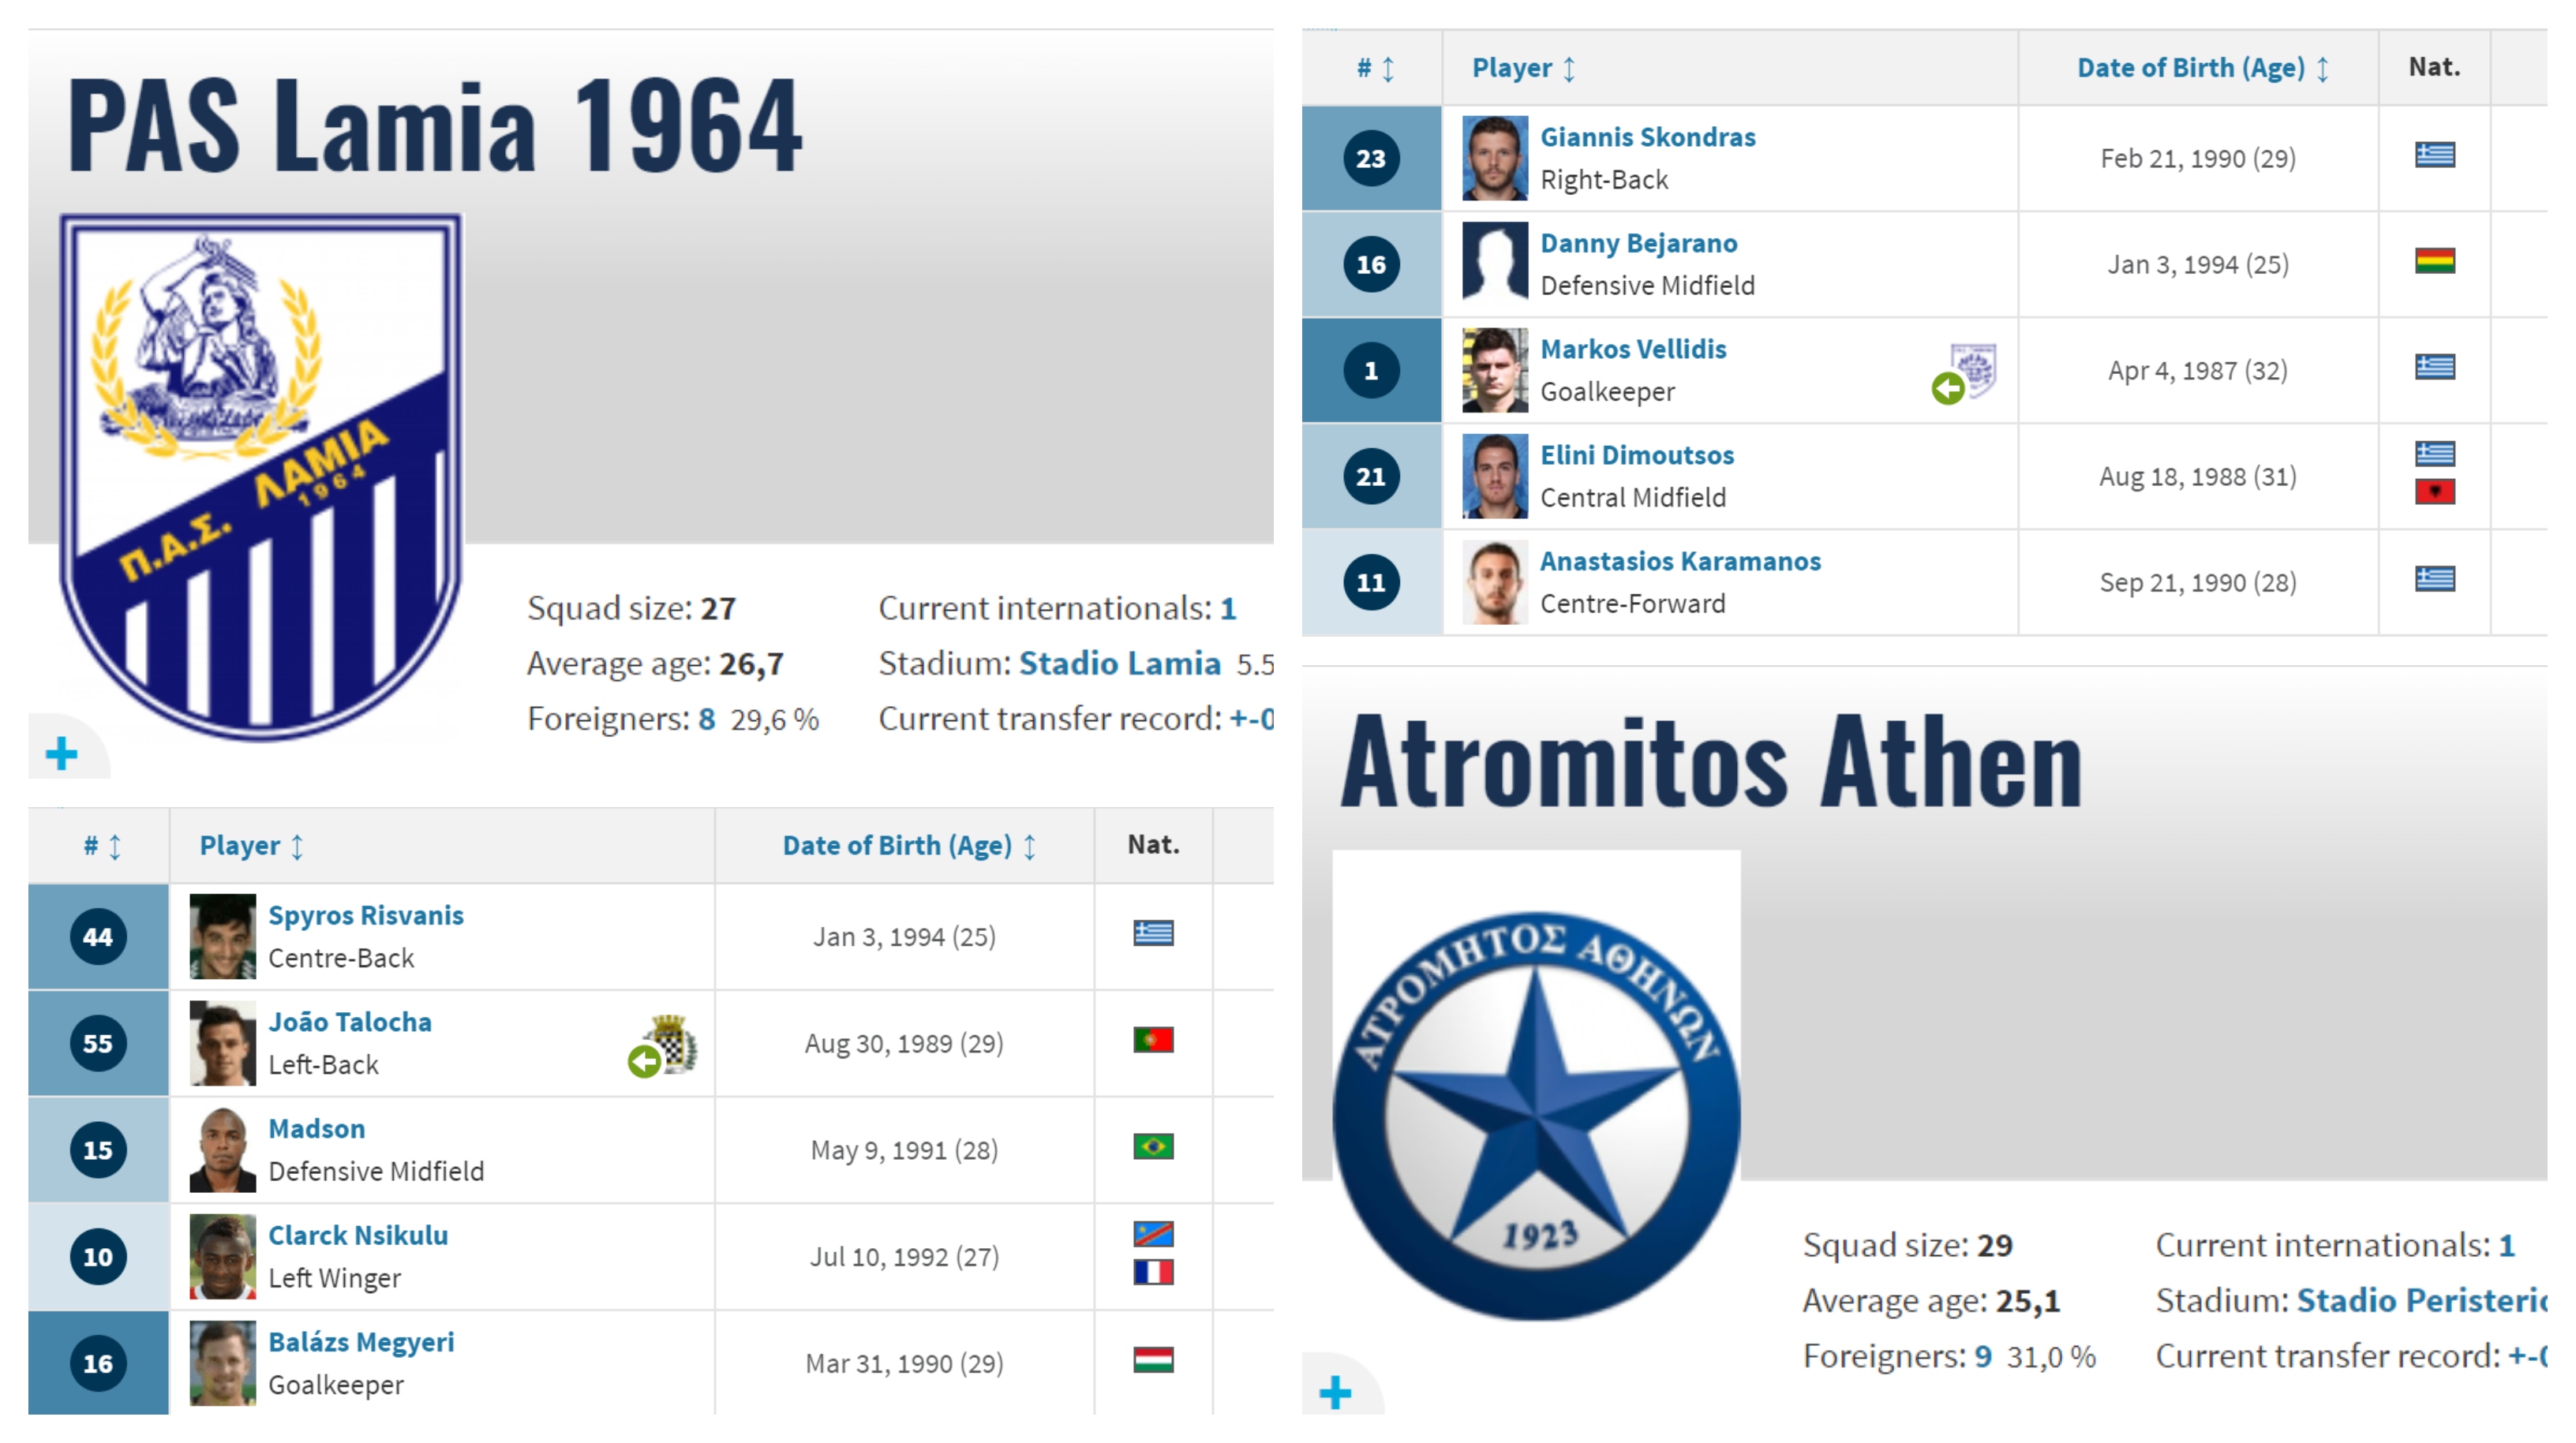Image resolution: width=2576 pixels, height=1443 pixels.
Task: Click DR Congo flag in Nsikulu row
Action: click(1153, 1234)
